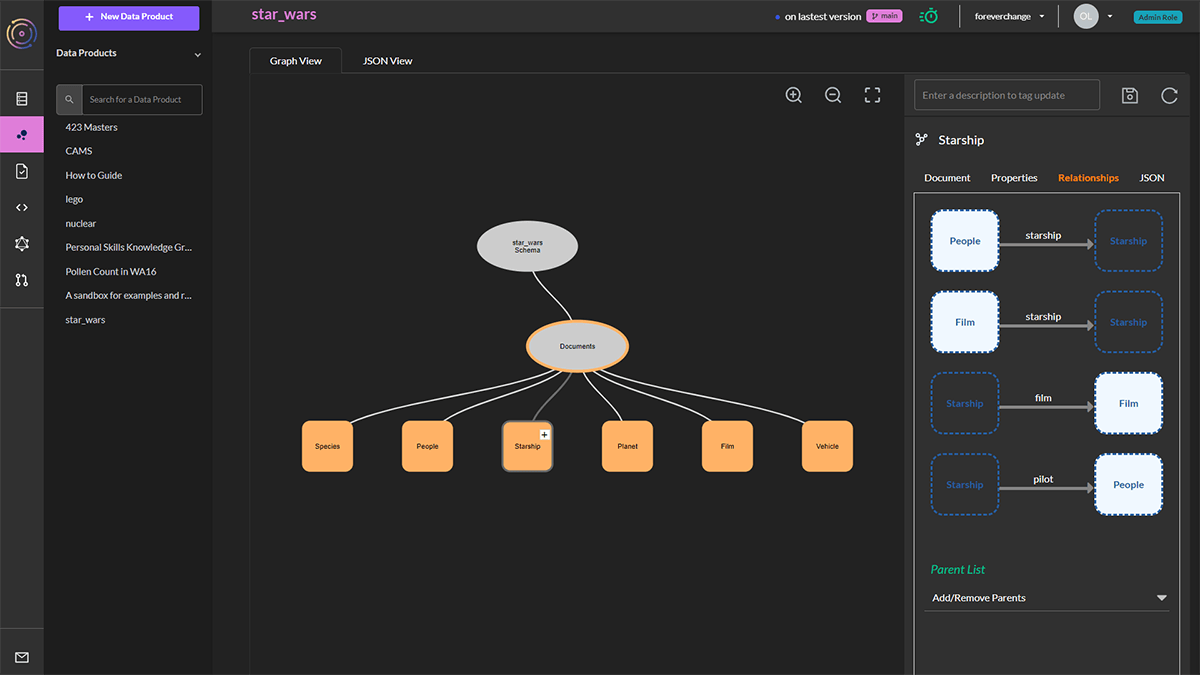Screen dimensions: 1200x675
Task: Expand the Add/Remove Parents dropdown
Action: click(x=1160, y=597)
